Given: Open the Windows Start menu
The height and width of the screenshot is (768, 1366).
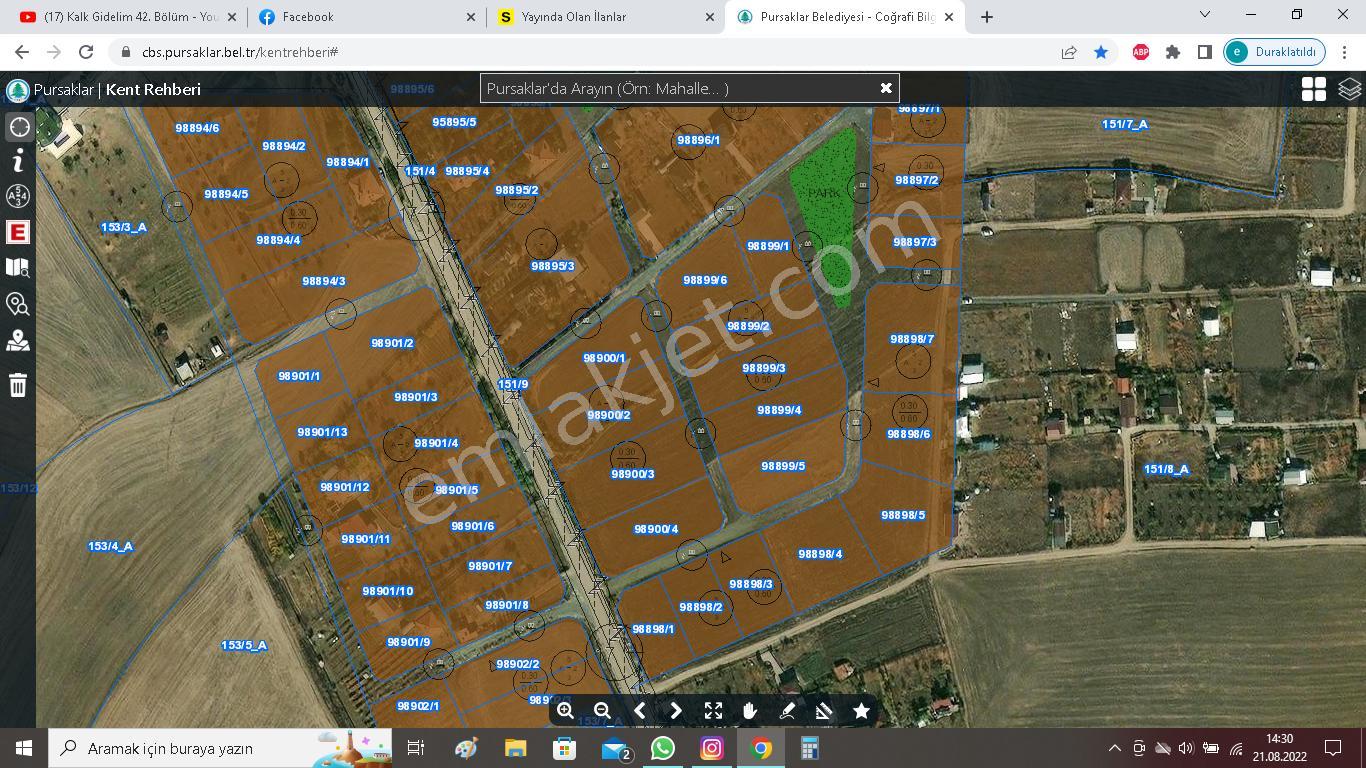Looking at the screenshot, I should click(x=24, y=748).
